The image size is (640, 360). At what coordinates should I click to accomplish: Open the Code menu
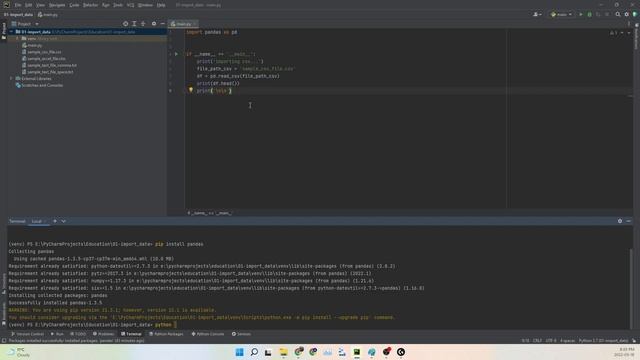pyautogui.click(x=74, y=5)
